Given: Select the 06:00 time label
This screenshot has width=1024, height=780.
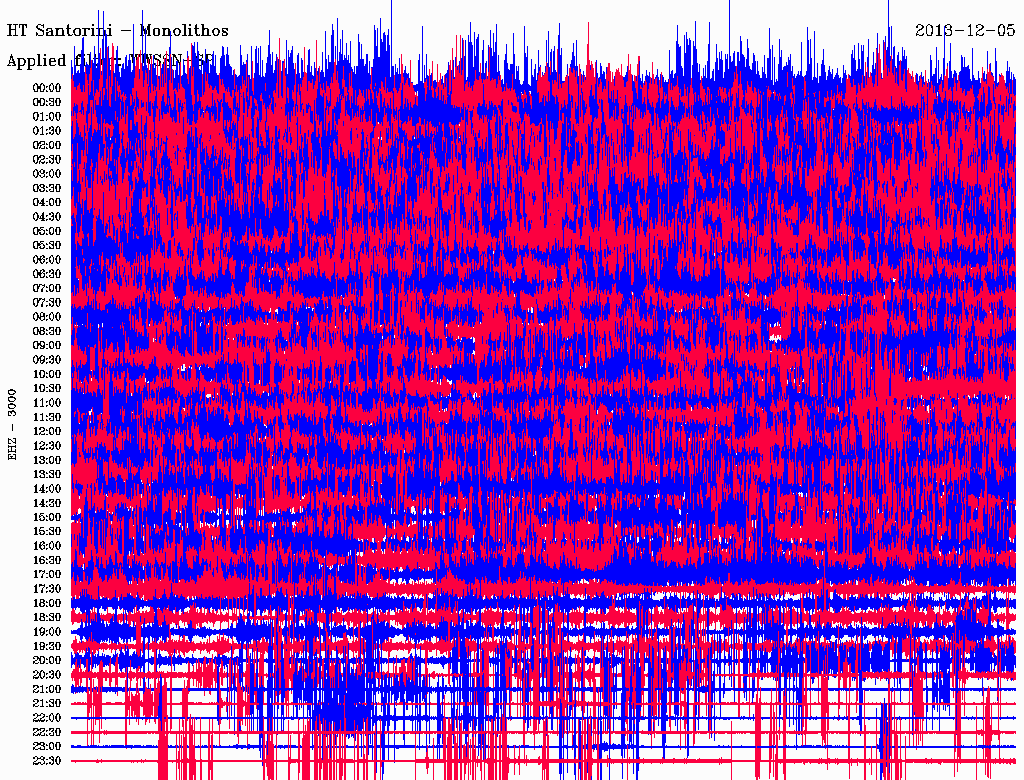Looking at the screenshot, I should [47, 260].
